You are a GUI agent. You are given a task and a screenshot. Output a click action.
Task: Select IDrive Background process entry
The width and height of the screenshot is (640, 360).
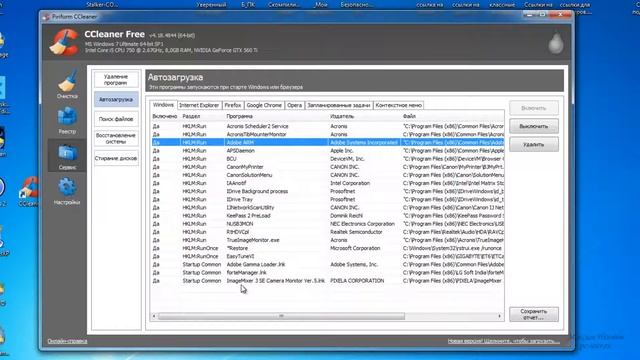(327, 191)
